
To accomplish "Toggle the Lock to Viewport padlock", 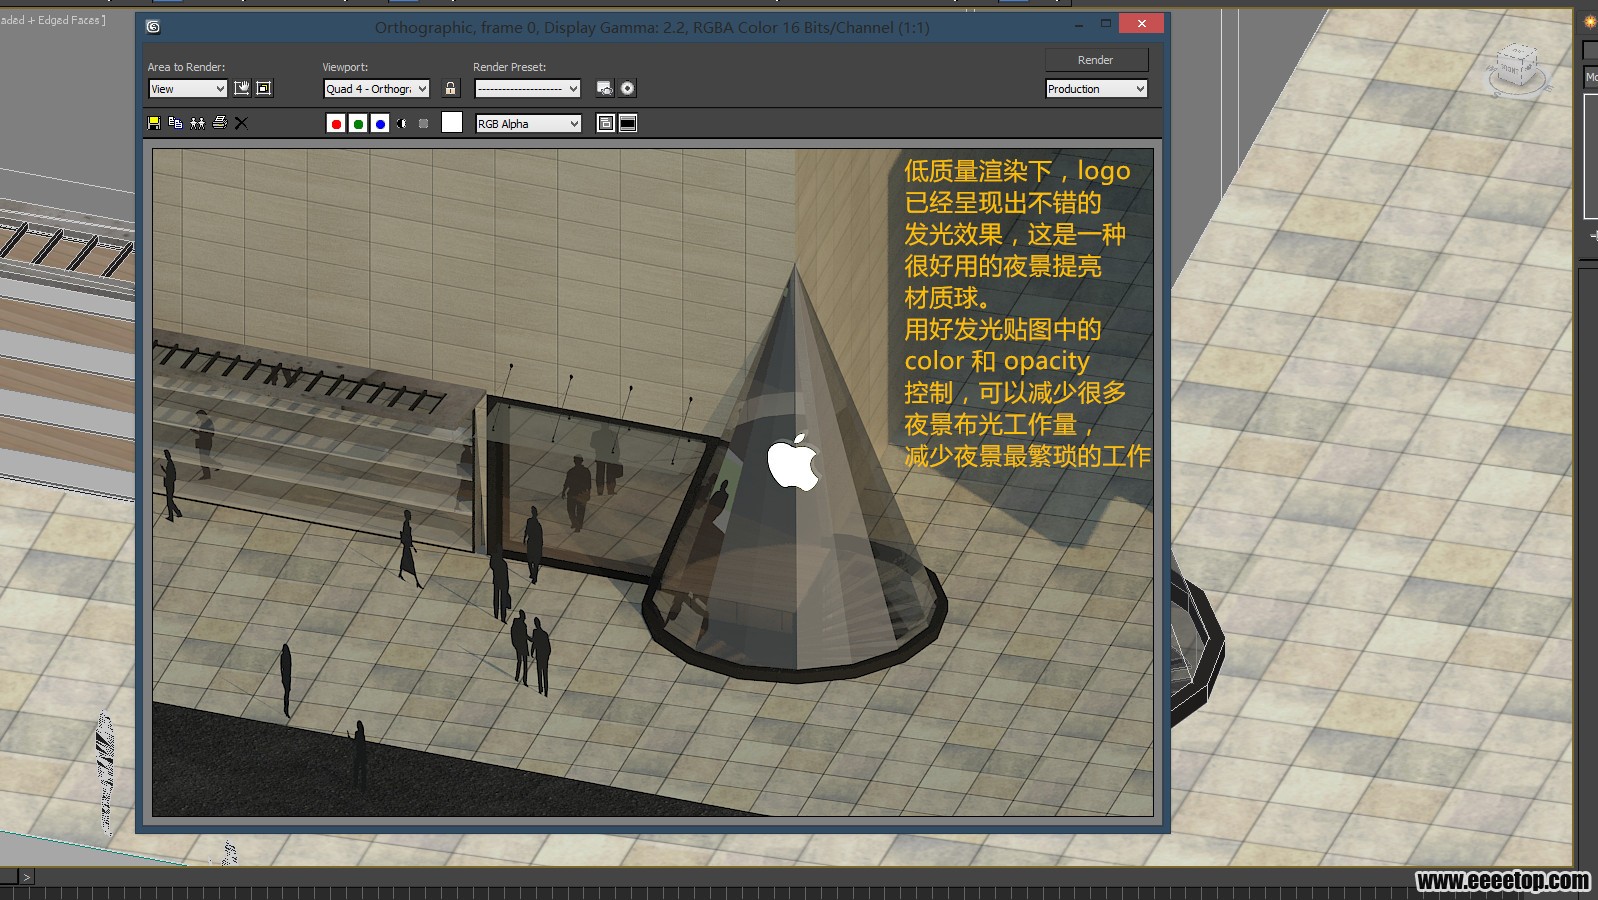I will (451, 88).
